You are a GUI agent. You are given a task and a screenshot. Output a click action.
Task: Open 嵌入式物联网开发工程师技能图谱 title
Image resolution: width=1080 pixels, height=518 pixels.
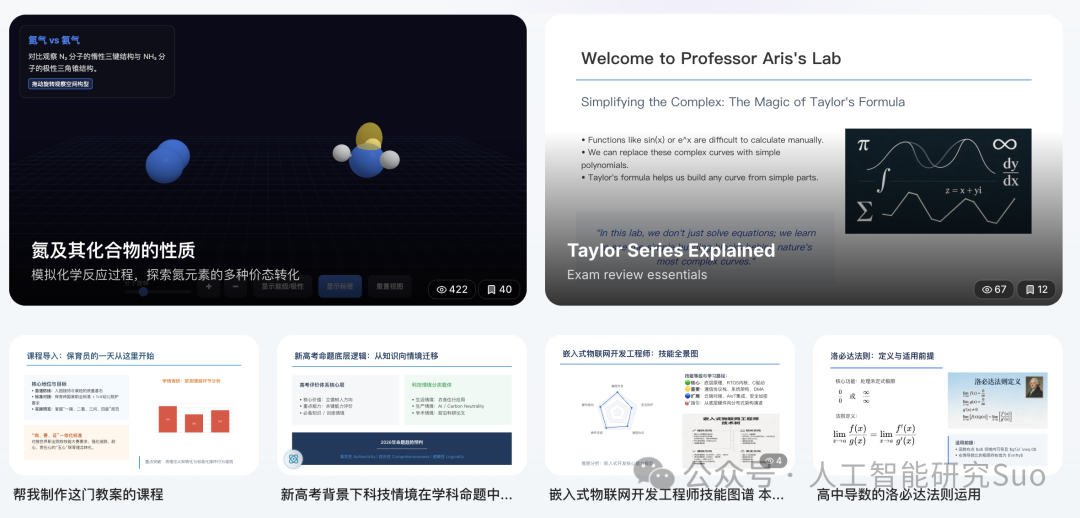(x=665, y=494)
